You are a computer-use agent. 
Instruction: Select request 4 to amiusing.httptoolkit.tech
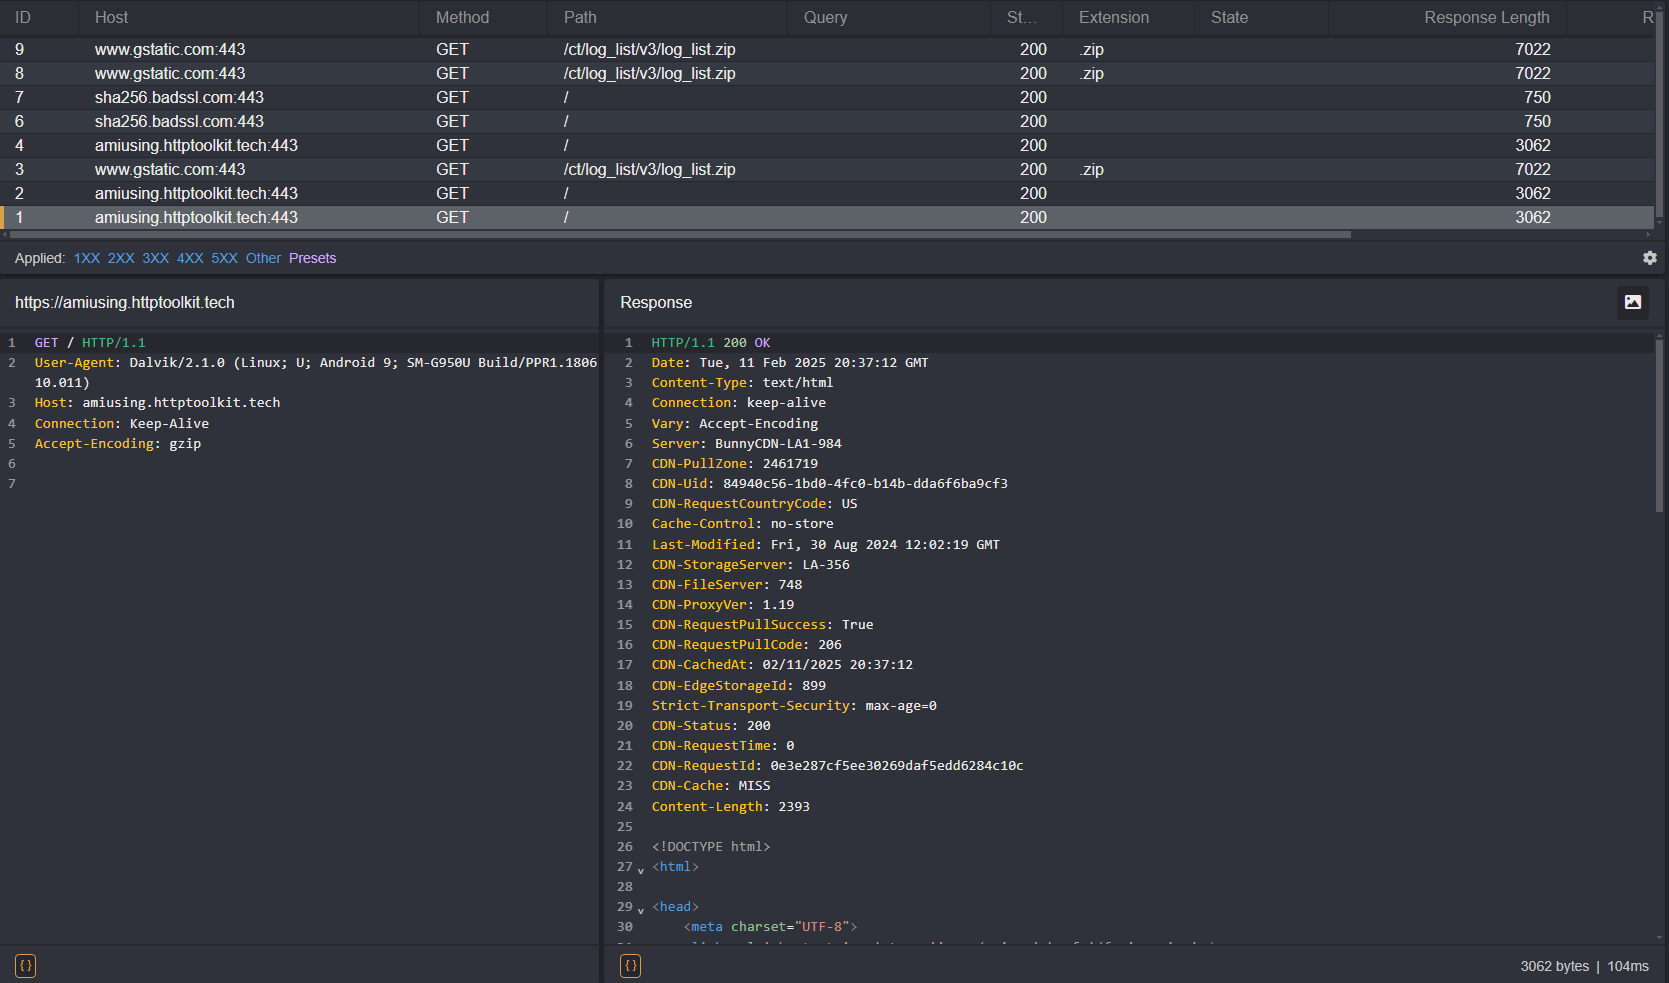[x=196, y=145]
